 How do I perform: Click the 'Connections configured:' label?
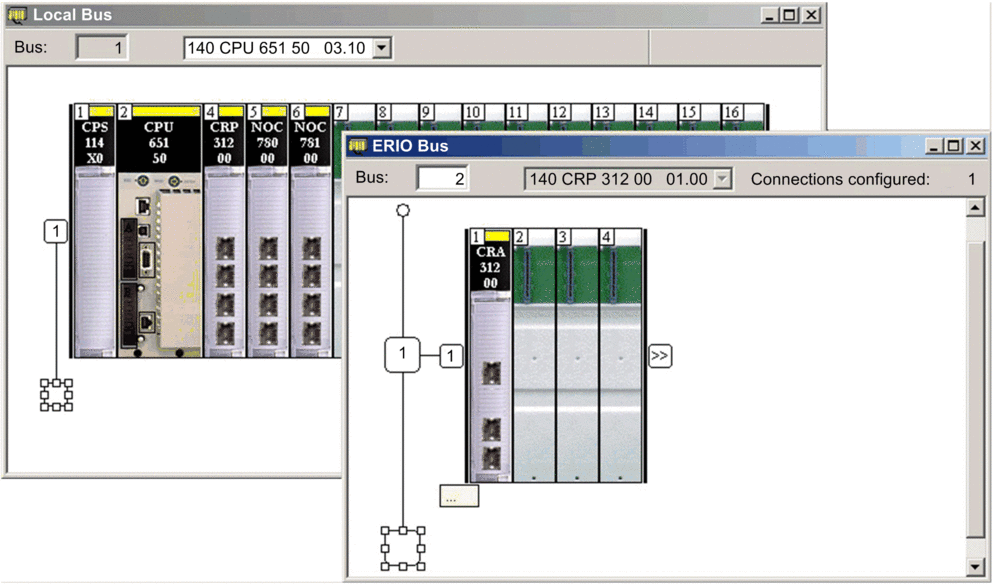click(x=840, y=179)
